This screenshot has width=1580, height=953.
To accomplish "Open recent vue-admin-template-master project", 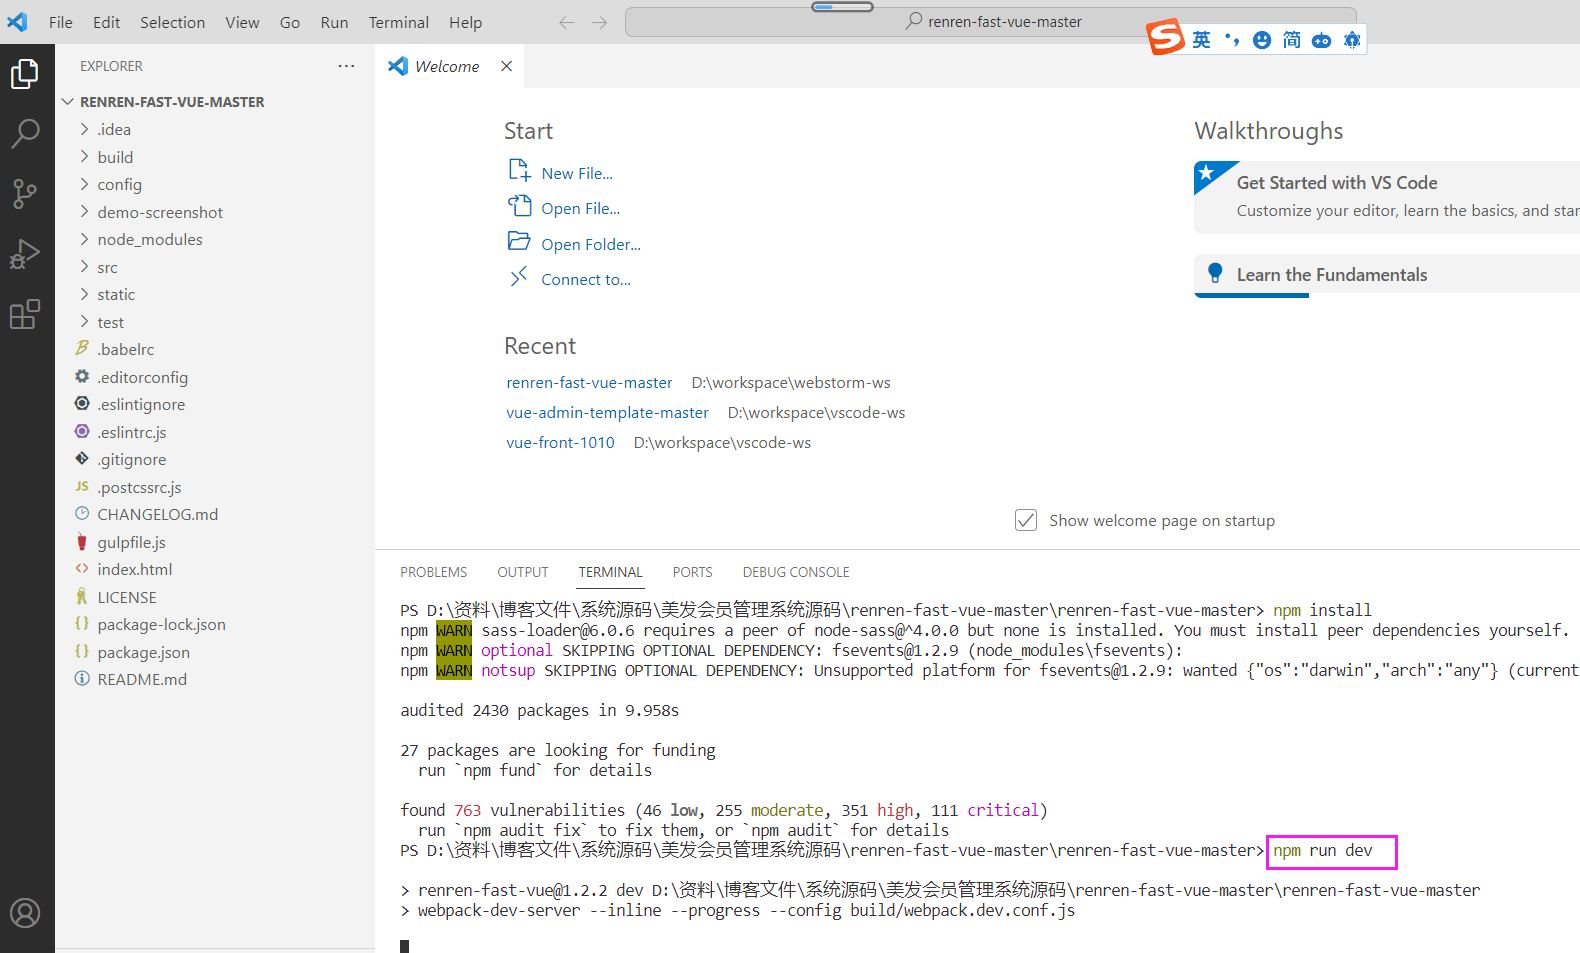I will coord(607,412).
